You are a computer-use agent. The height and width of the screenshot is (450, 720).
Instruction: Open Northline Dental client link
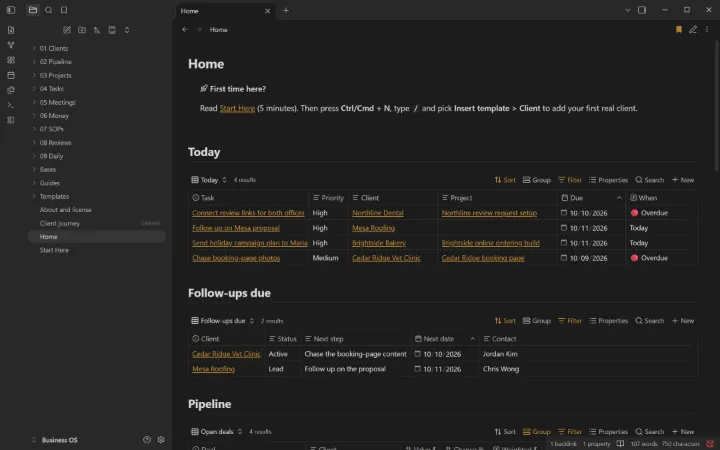click(377, 213)
